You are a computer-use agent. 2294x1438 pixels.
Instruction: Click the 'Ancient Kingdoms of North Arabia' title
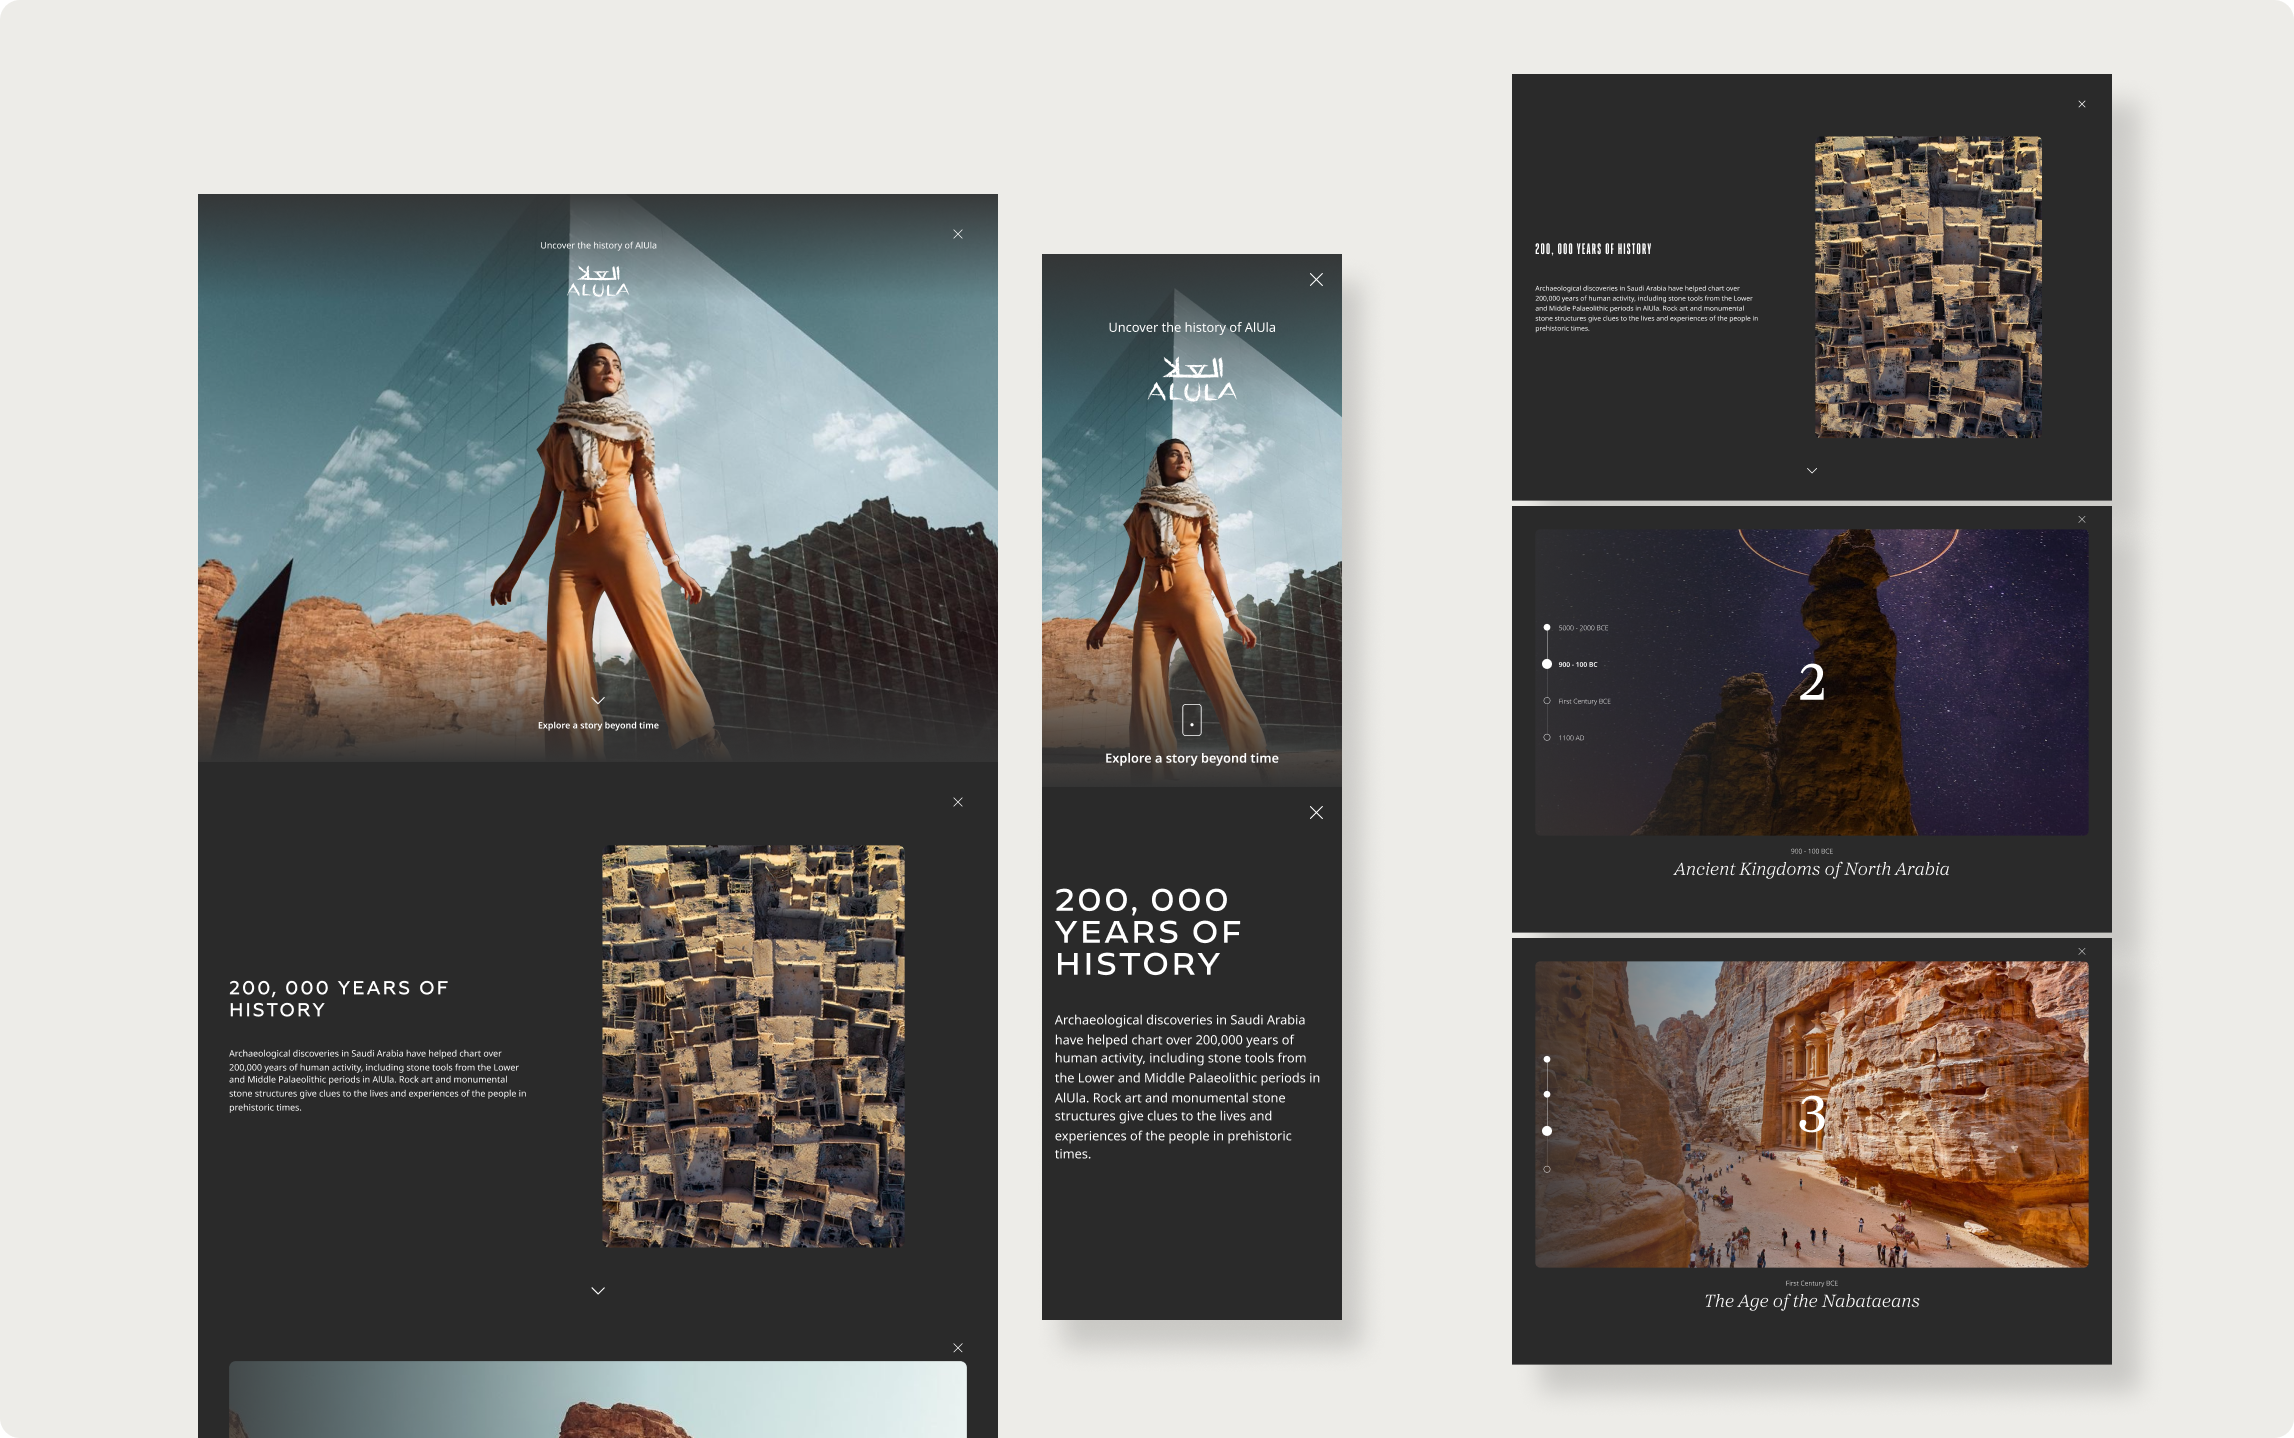[x=1811, y=869]
